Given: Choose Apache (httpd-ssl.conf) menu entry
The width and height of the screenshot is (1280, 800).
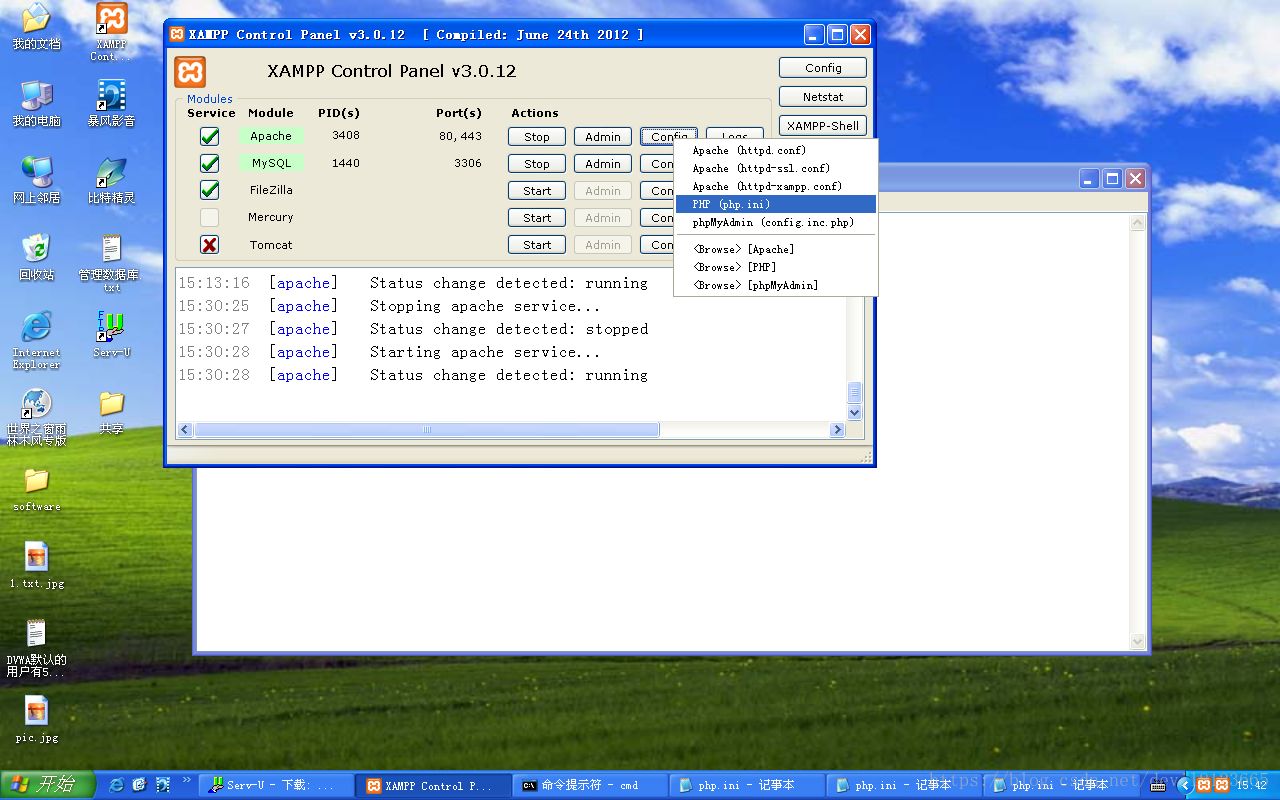Looking at the screenshot, I should point(776,168).
